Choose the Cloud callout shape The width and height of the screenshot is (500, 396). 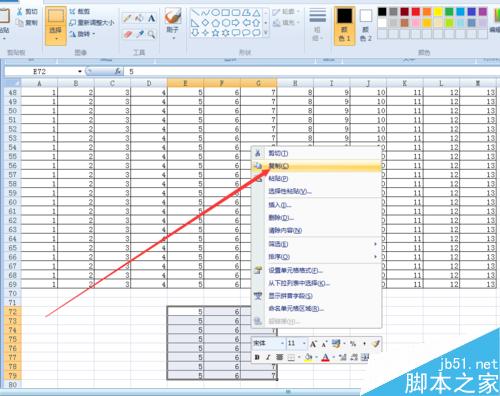pyautogui.click(x=256, y=33)
